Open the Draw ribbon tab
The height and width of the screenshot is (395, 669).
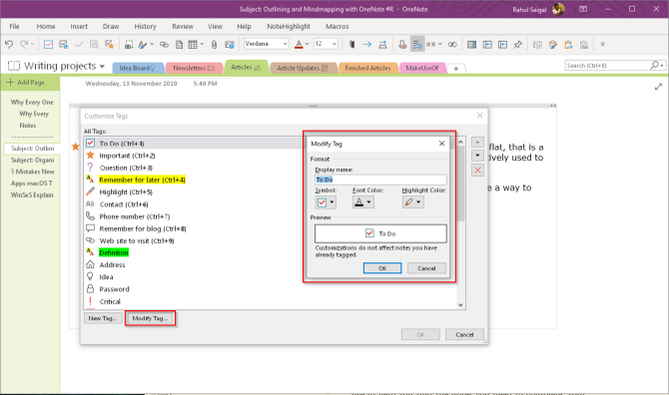[x=111, y=26]
